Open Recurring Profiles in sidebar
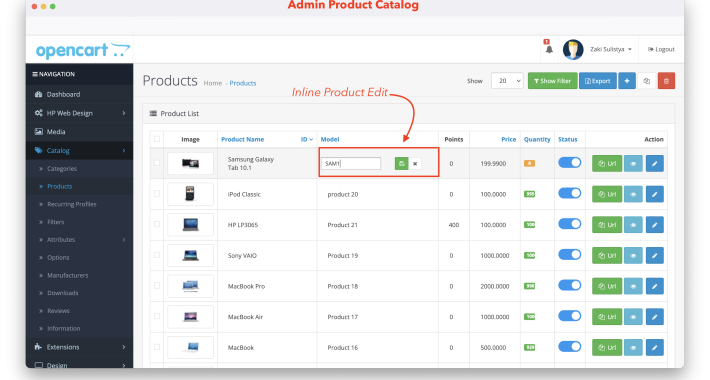The width and height of the screenshot is (710, 380). (x=72, y=204)
